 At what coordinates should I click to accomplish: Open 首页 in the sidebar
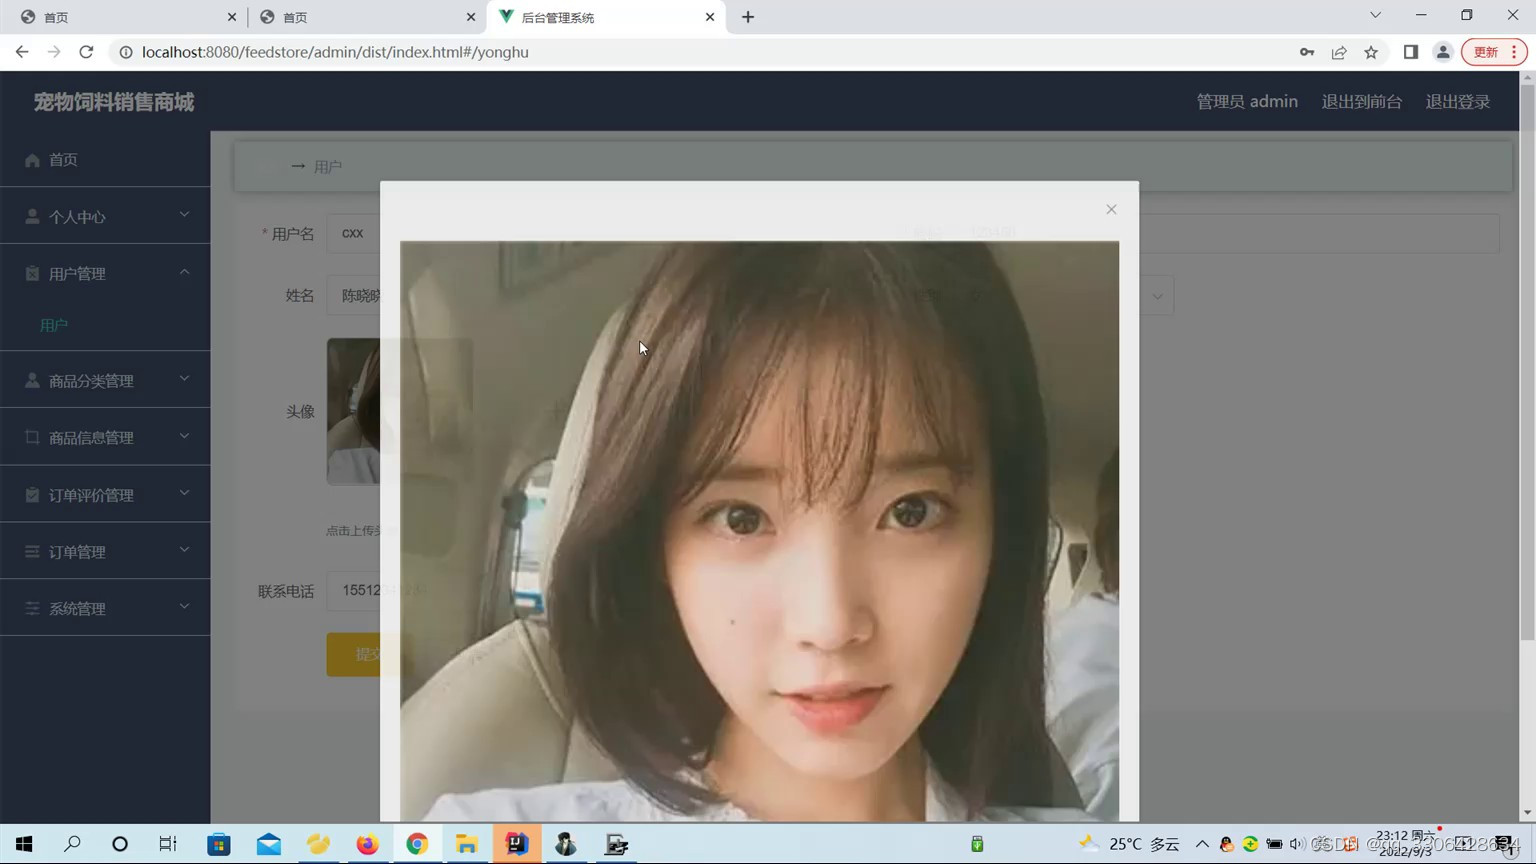point(105,160)
